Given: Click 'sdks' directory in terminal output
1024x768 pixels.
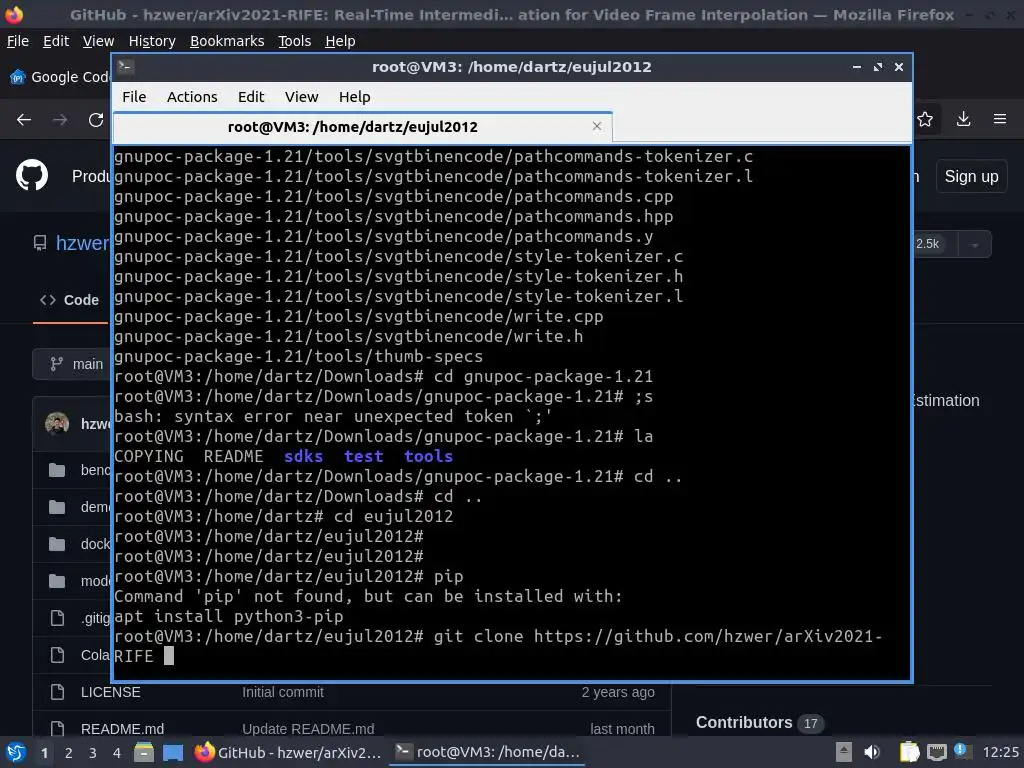Looking at the screenshot, I should [304, 456].
